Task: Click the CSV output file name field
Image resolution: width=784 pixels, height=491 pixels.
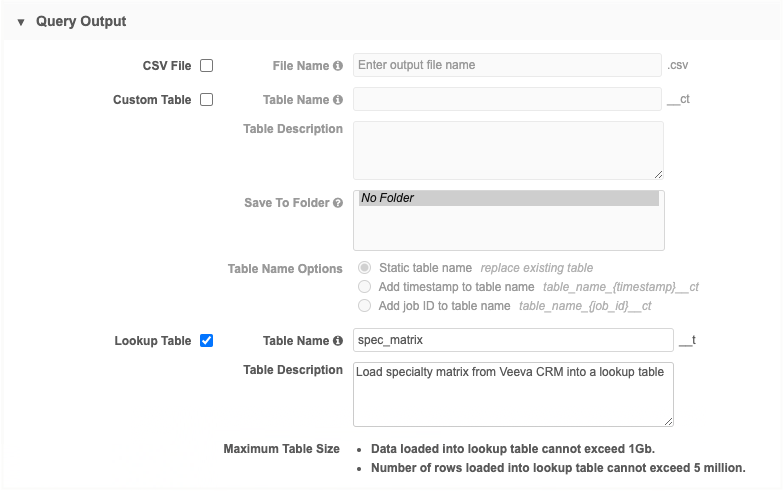Action: pos(508,65)
